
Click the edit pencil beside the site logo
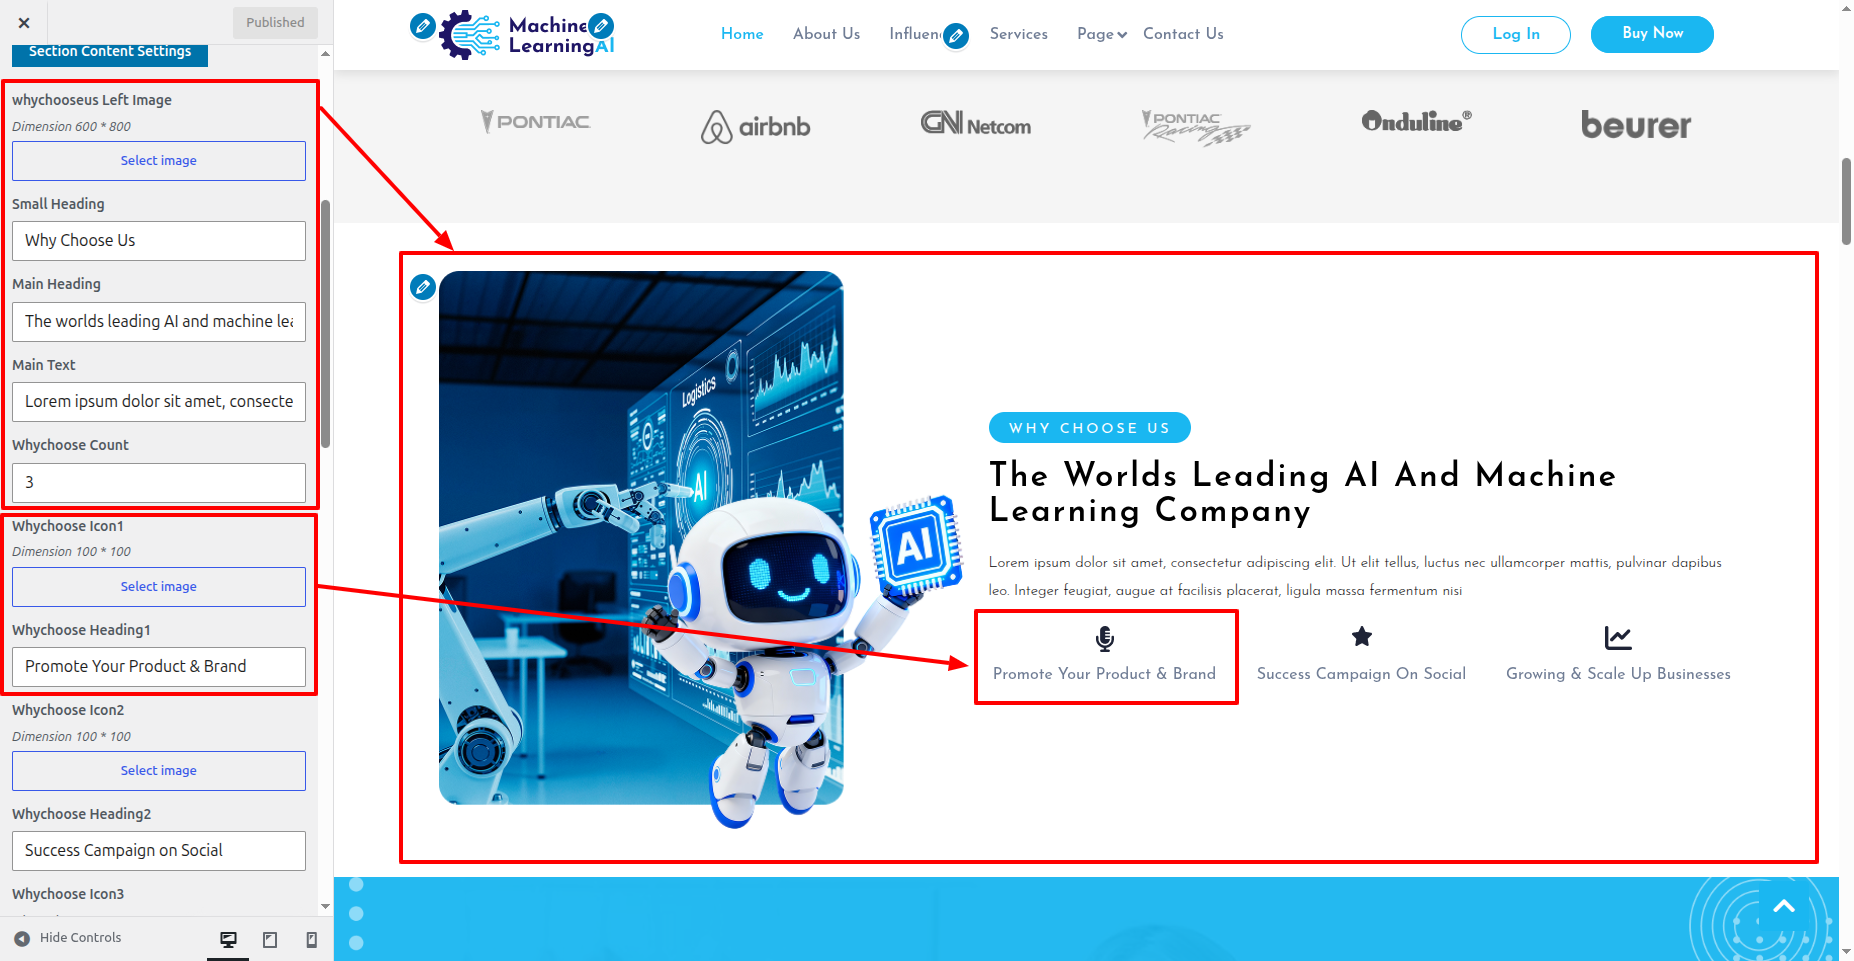click(423, 26)
